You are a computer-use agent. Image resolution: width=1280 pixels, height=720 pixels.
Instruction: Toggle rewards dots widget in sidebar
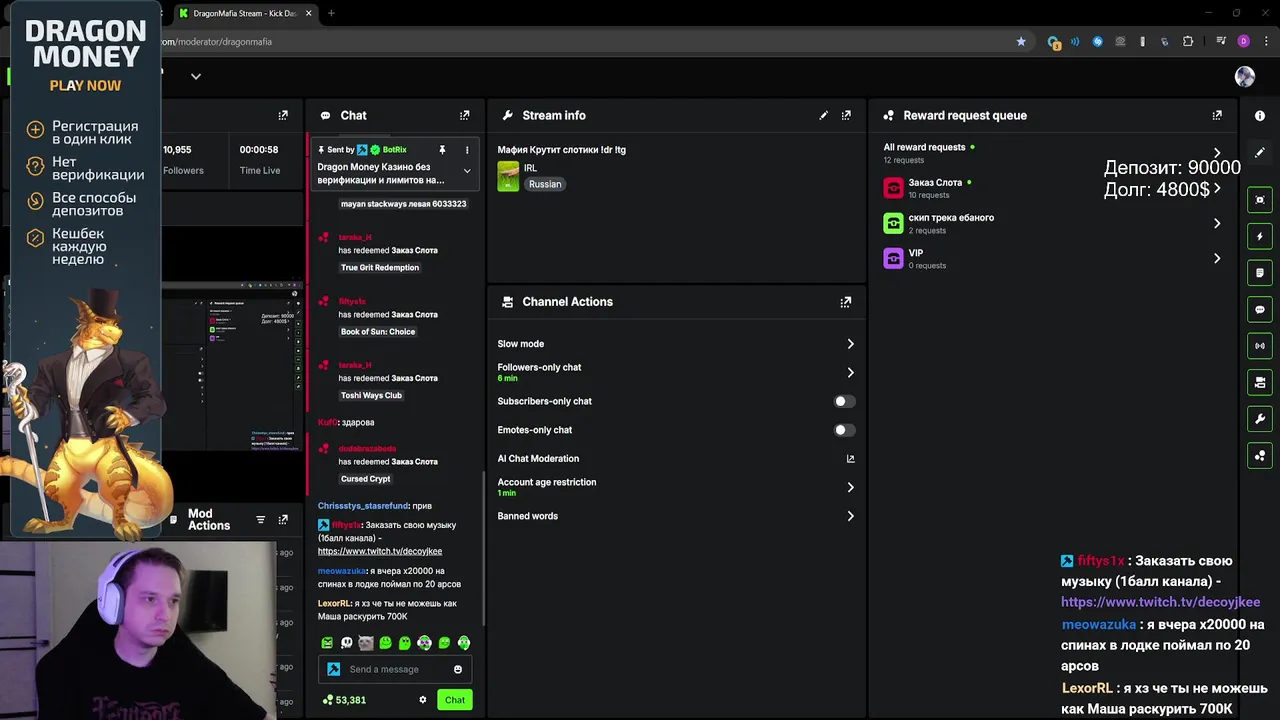pyautogui.click(x=1260, y=456)
